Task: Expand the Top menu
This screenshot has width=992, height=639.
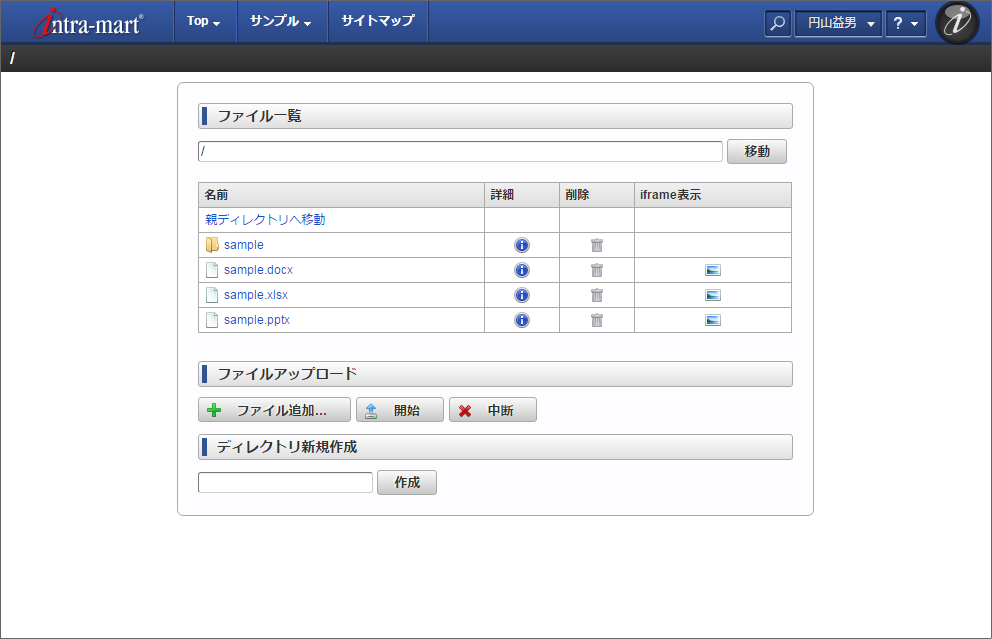Action: point(204,21)
